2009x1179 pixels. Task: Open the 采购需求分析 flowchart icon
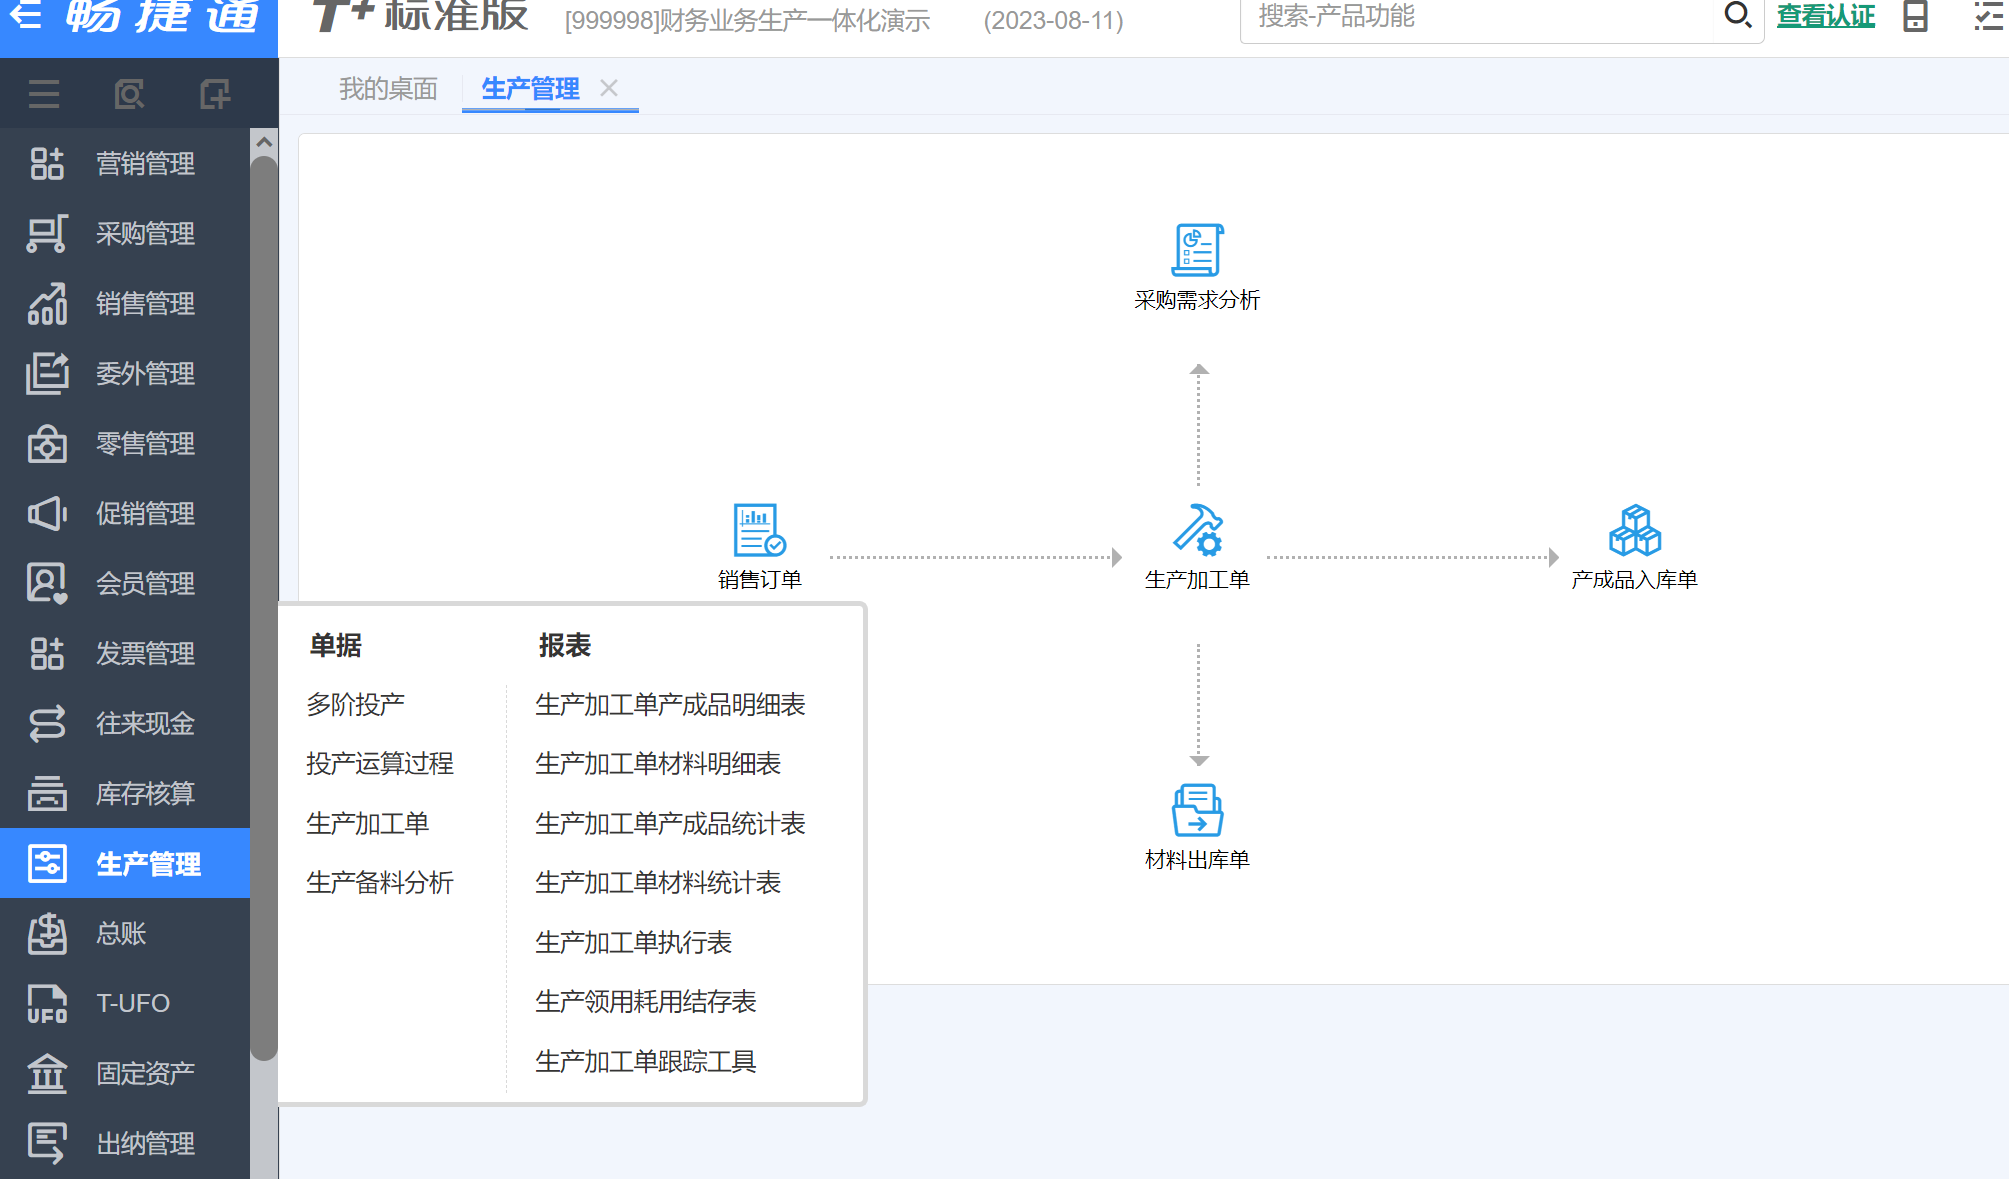[1197, 250]
